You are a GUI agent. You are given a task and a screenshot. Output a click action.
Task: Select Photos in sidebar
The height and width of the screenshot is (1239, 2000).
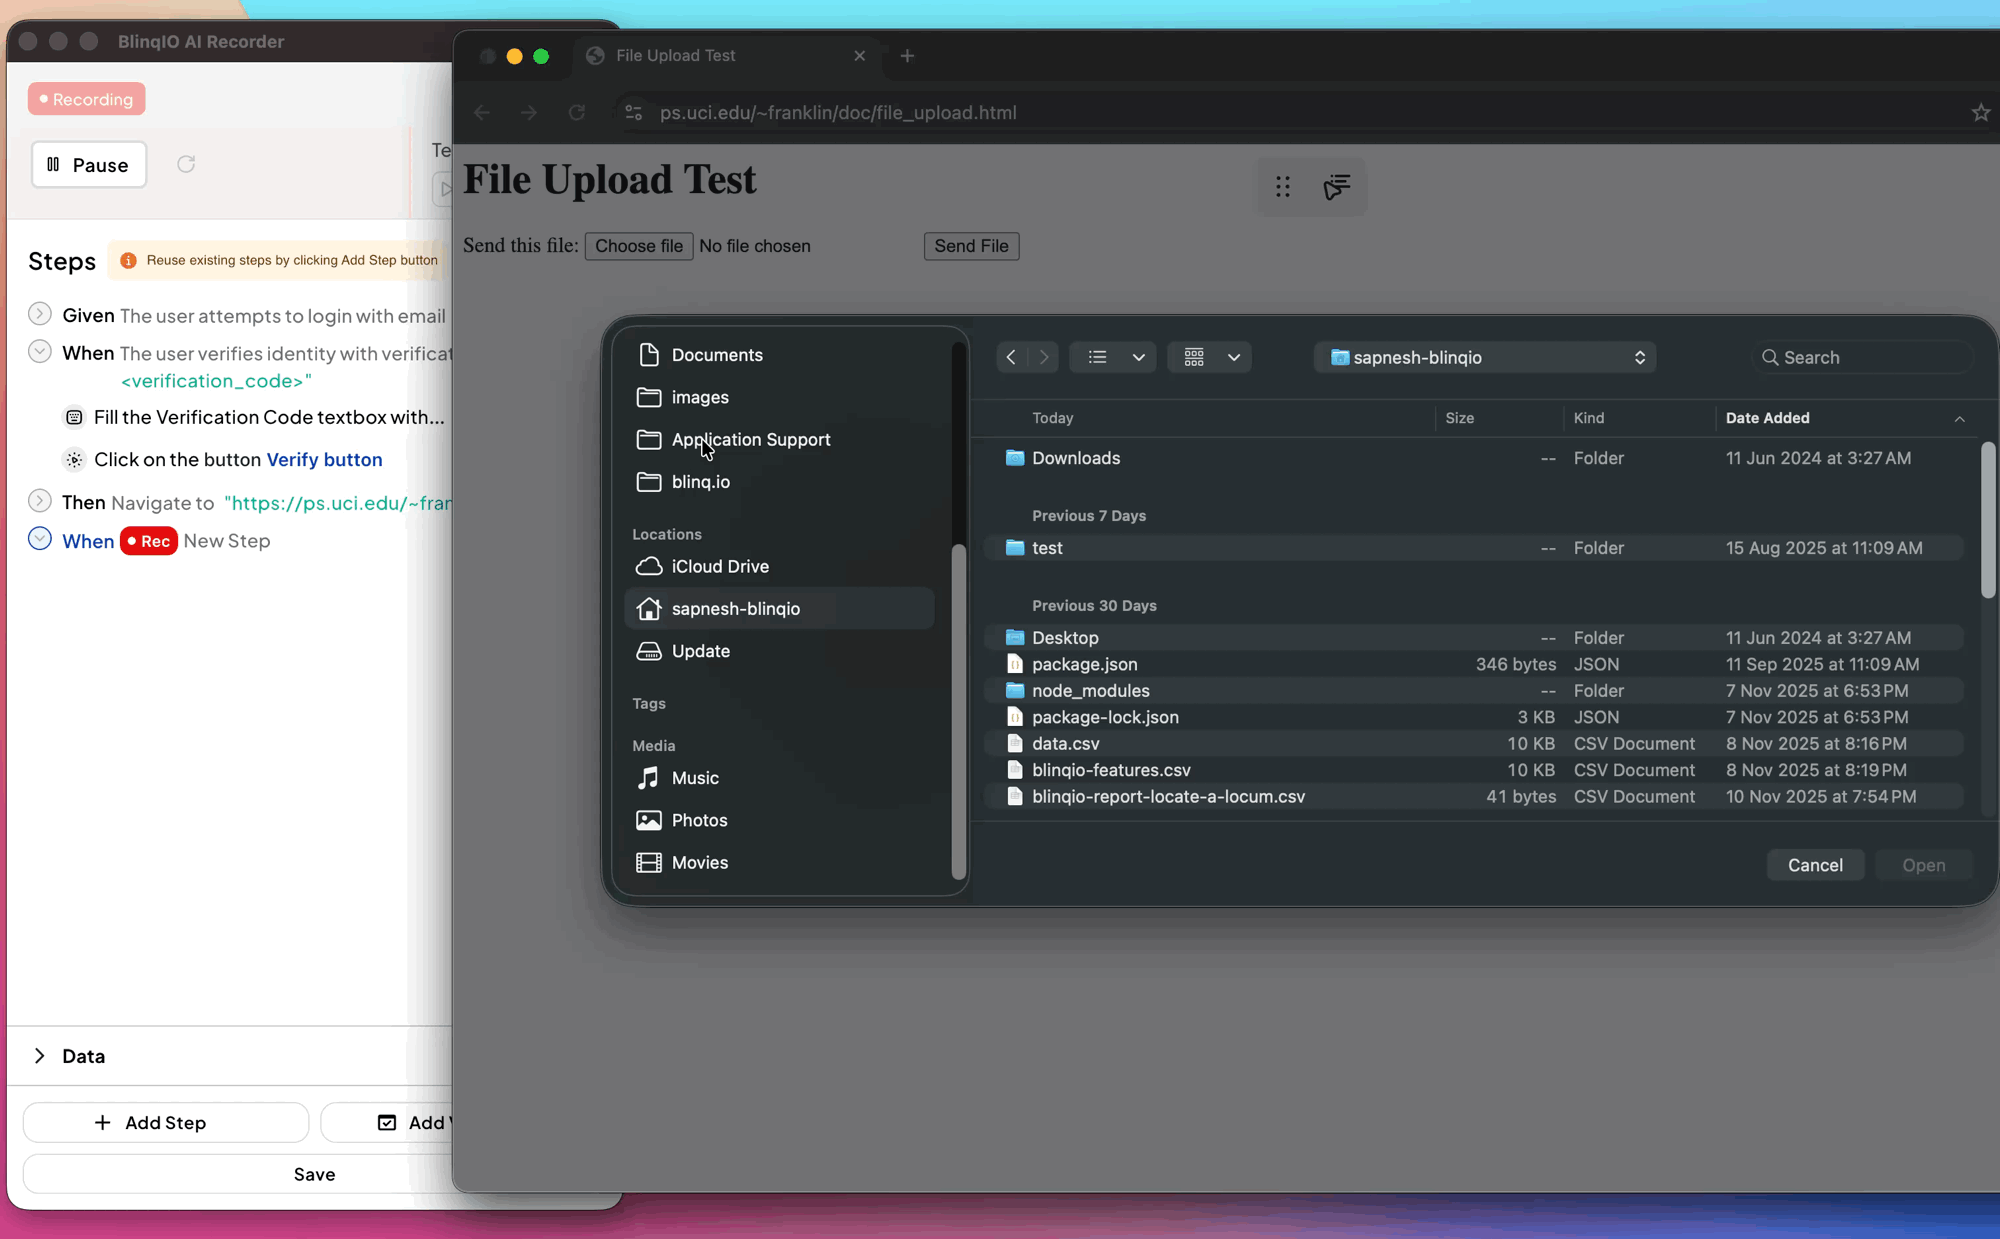[699, 820]
